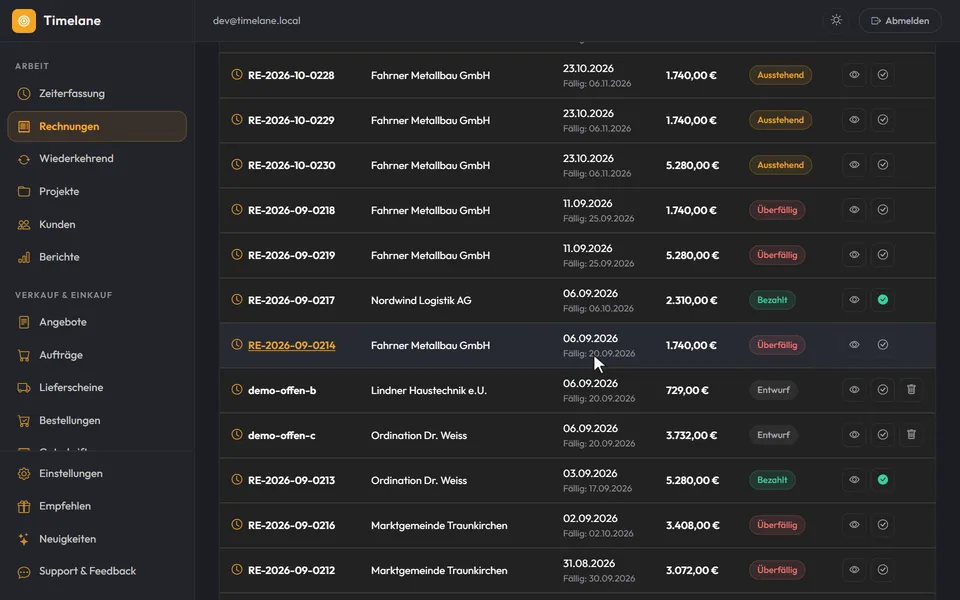Open Angebote in the sidebar
The width and height of the screenshot is (960, 600).
click(x=97, y=322)
